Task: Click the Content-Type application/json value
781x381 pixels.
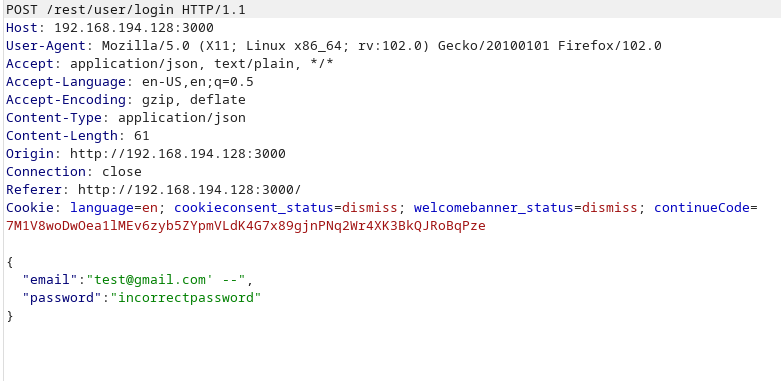Action: [182, 118]
